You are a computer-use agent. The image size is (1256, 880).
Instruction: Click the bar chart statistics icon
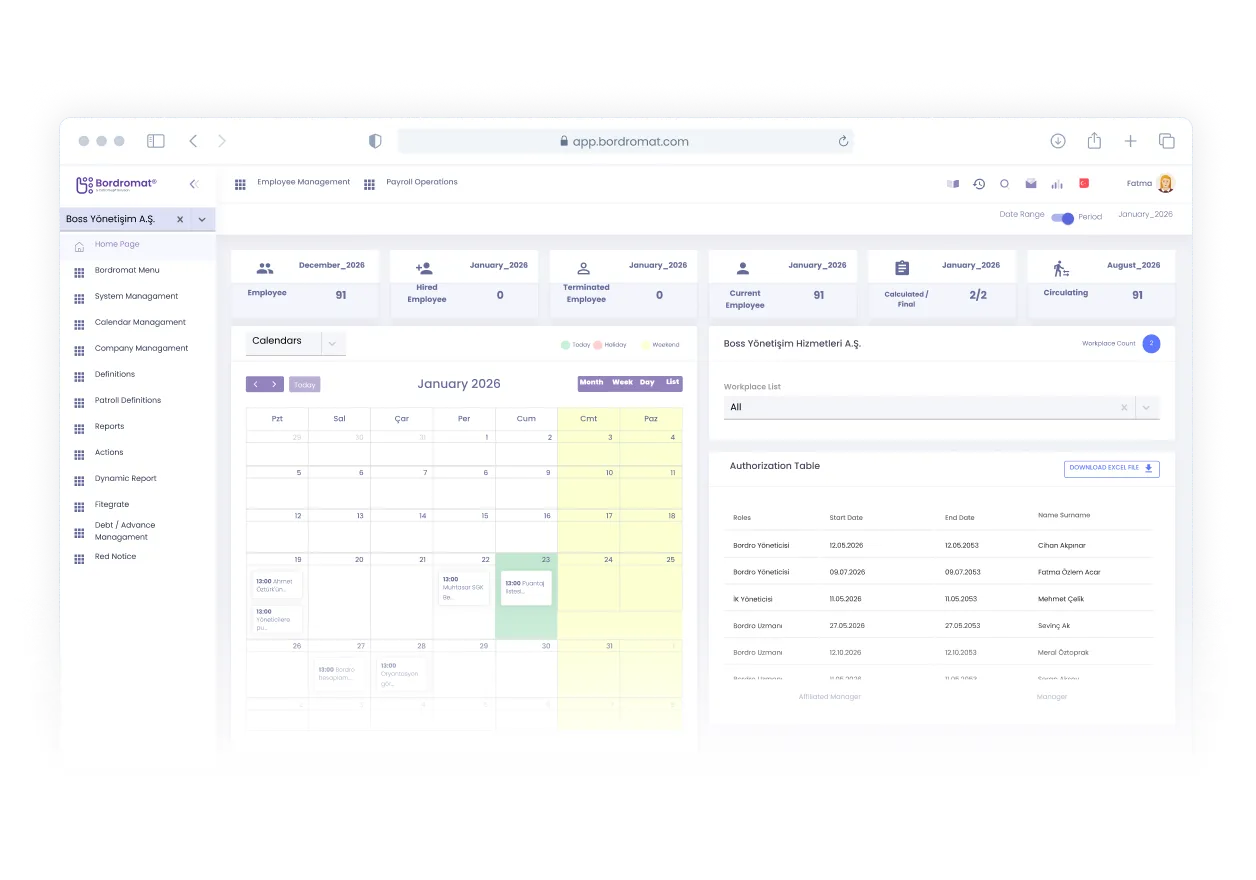click(x=1056, y=184)
